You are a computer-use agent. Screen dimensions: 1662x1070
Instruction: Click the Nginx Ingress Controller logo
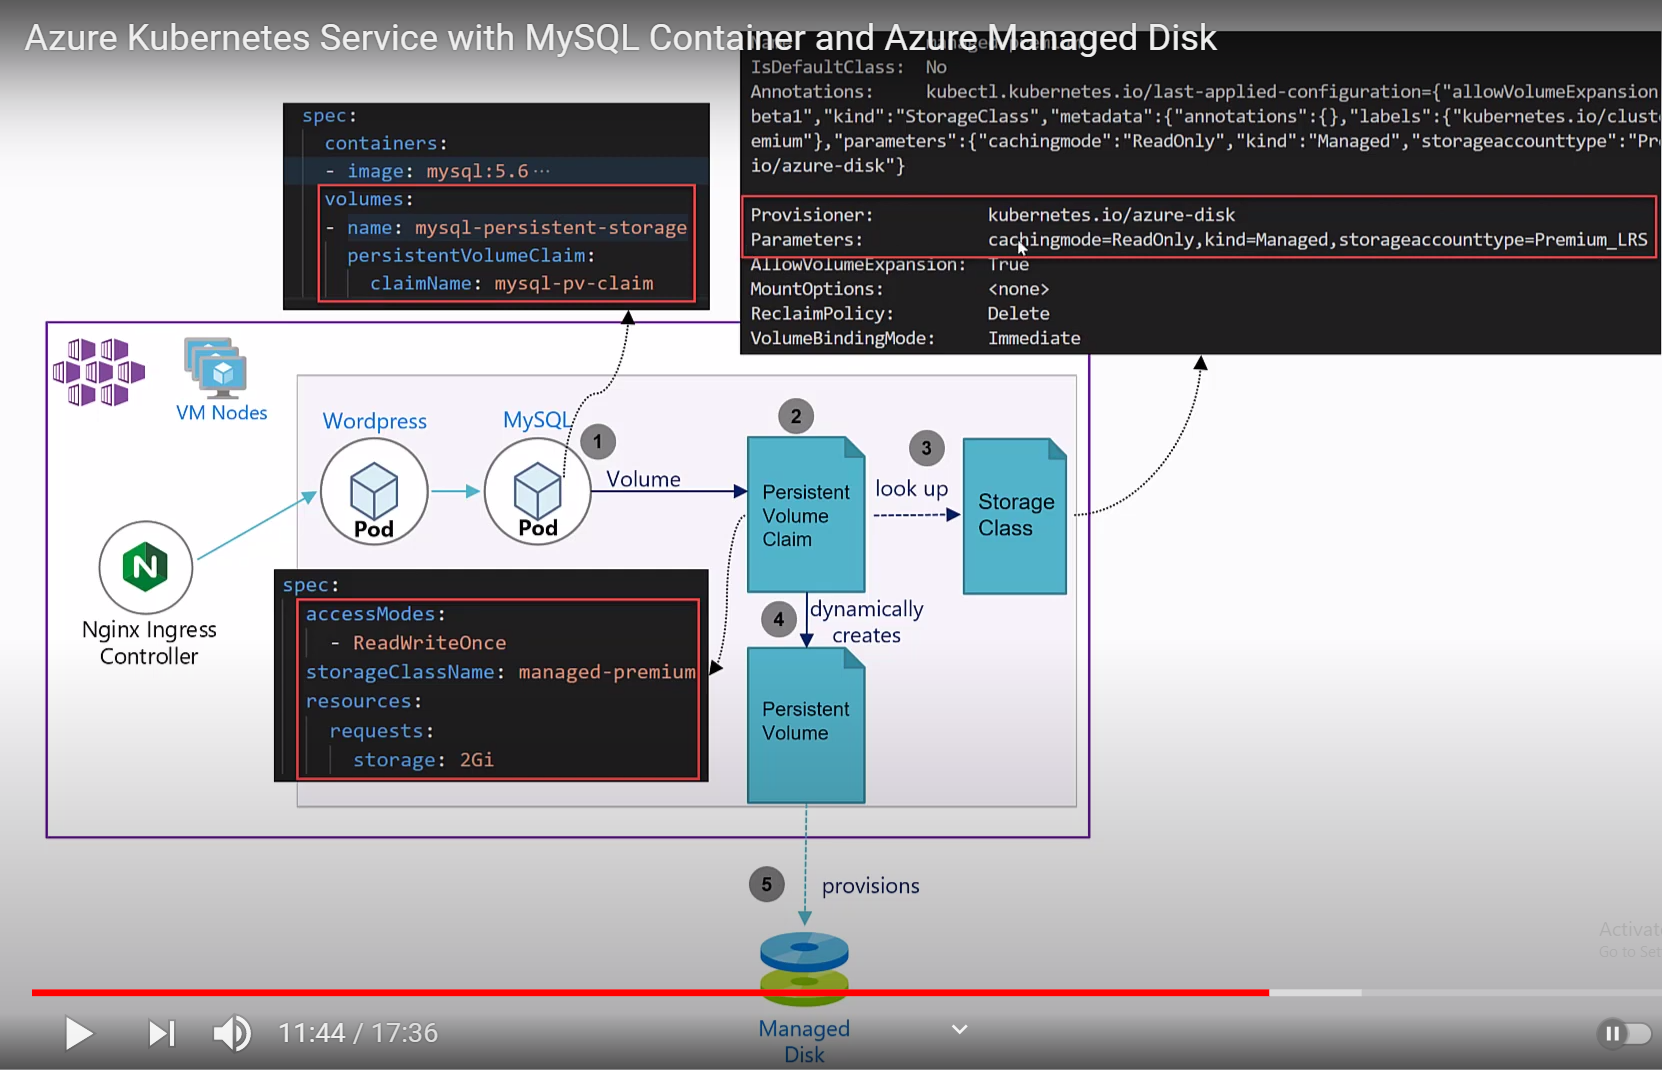click(x=146, y=567)
